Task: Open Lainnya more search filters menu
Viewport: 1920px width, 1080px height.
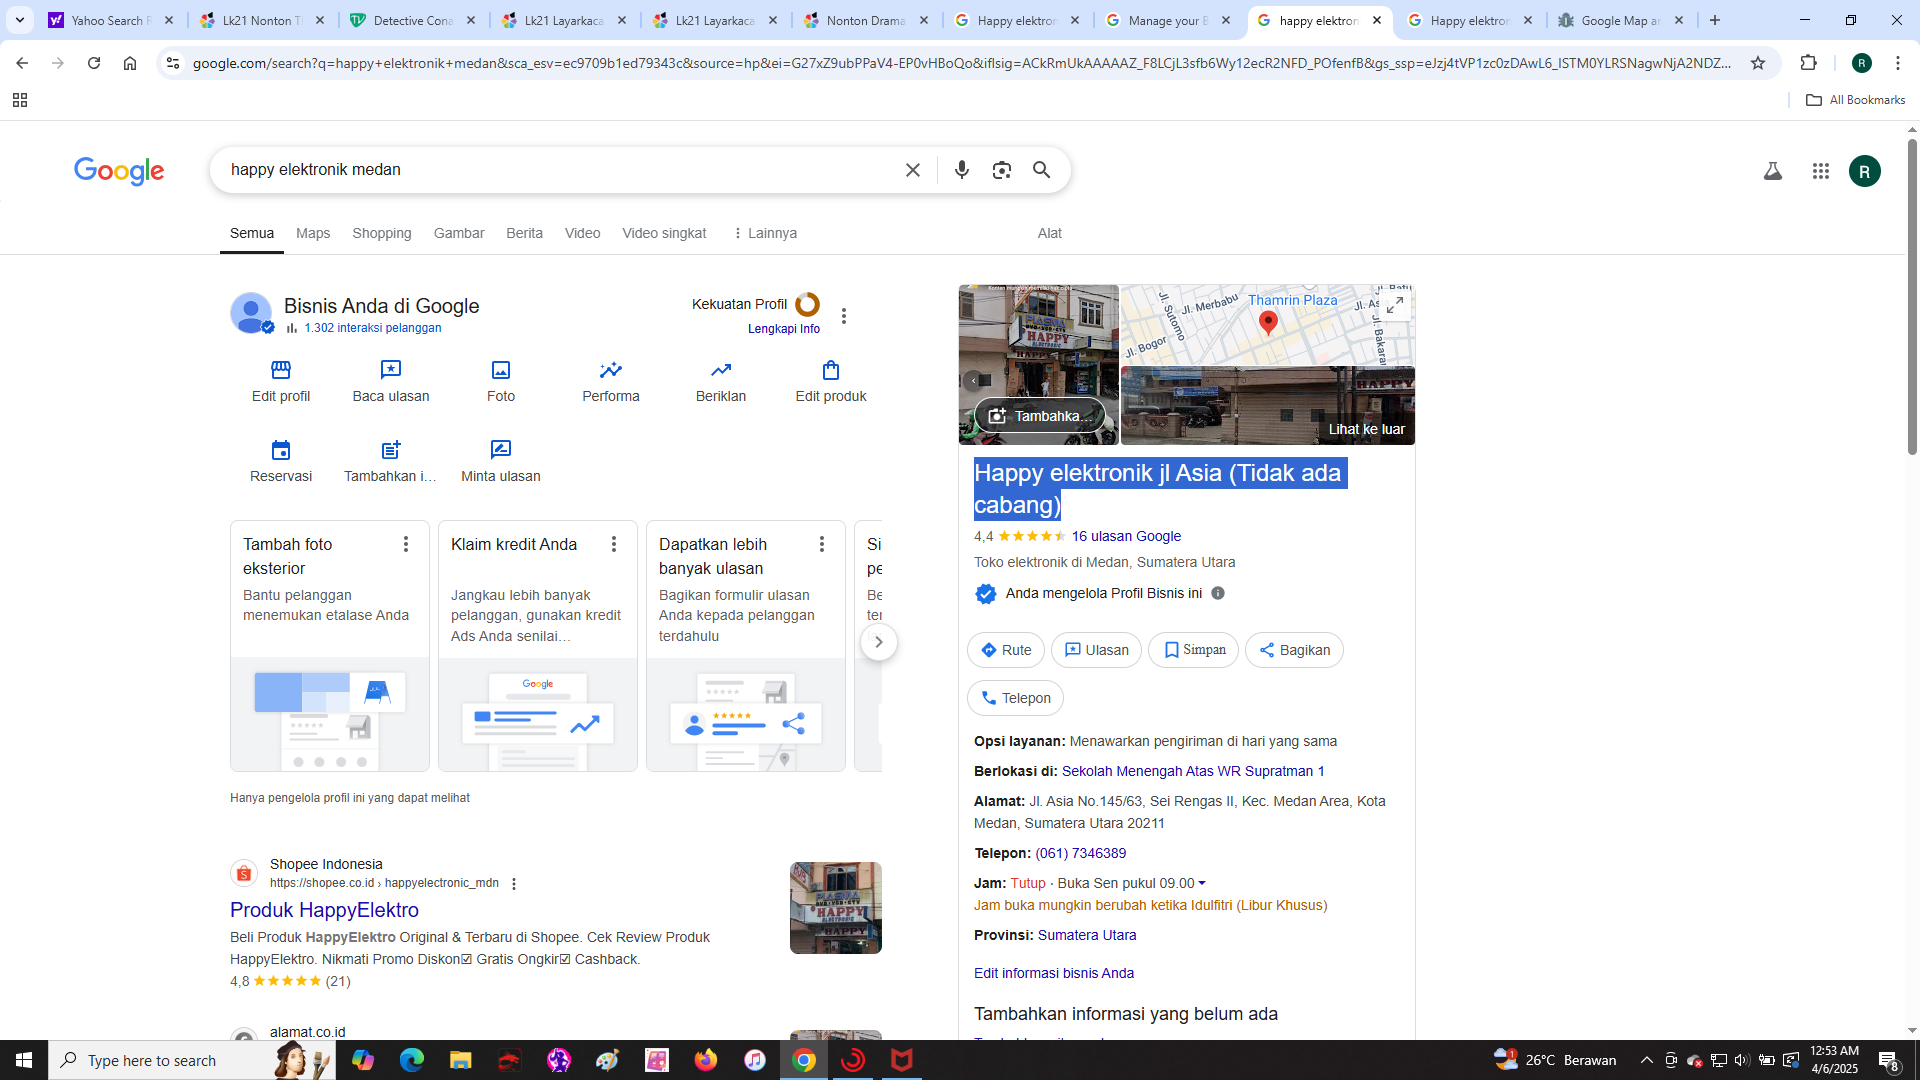Action: tap(765, 233)
